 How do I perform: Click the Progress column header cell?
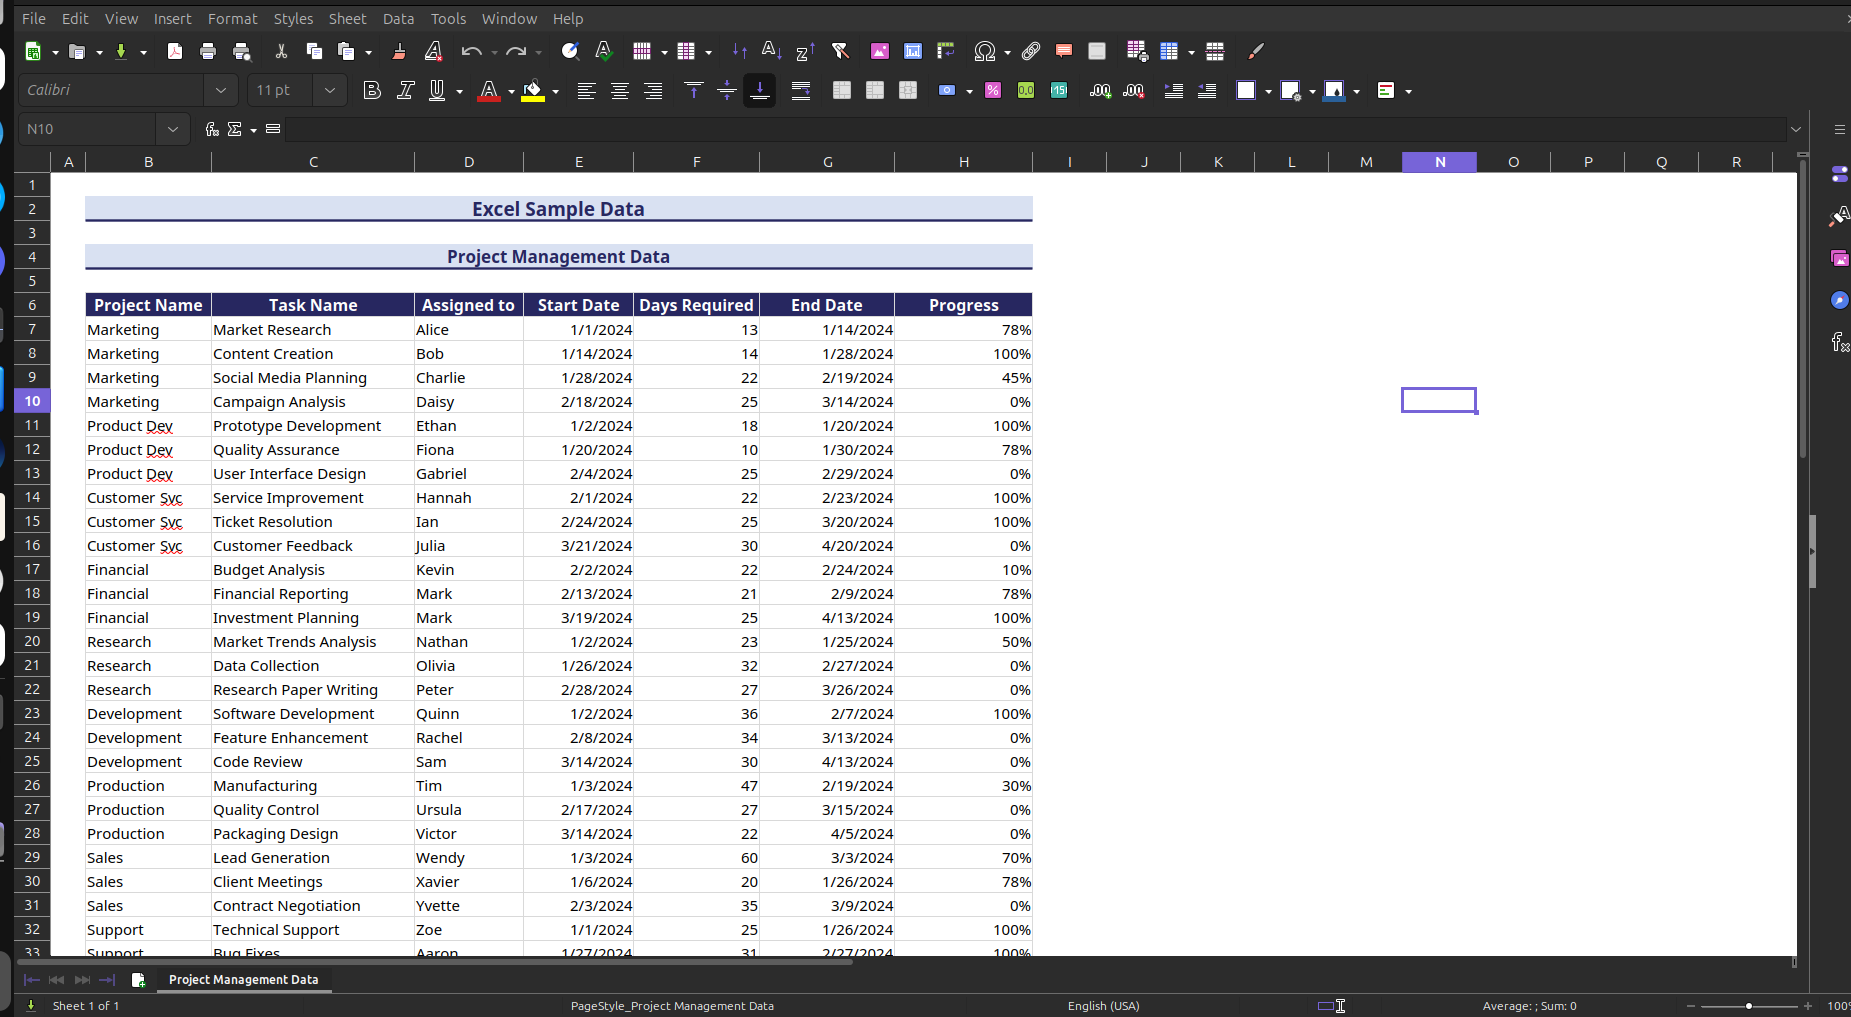tap(963, 305)
